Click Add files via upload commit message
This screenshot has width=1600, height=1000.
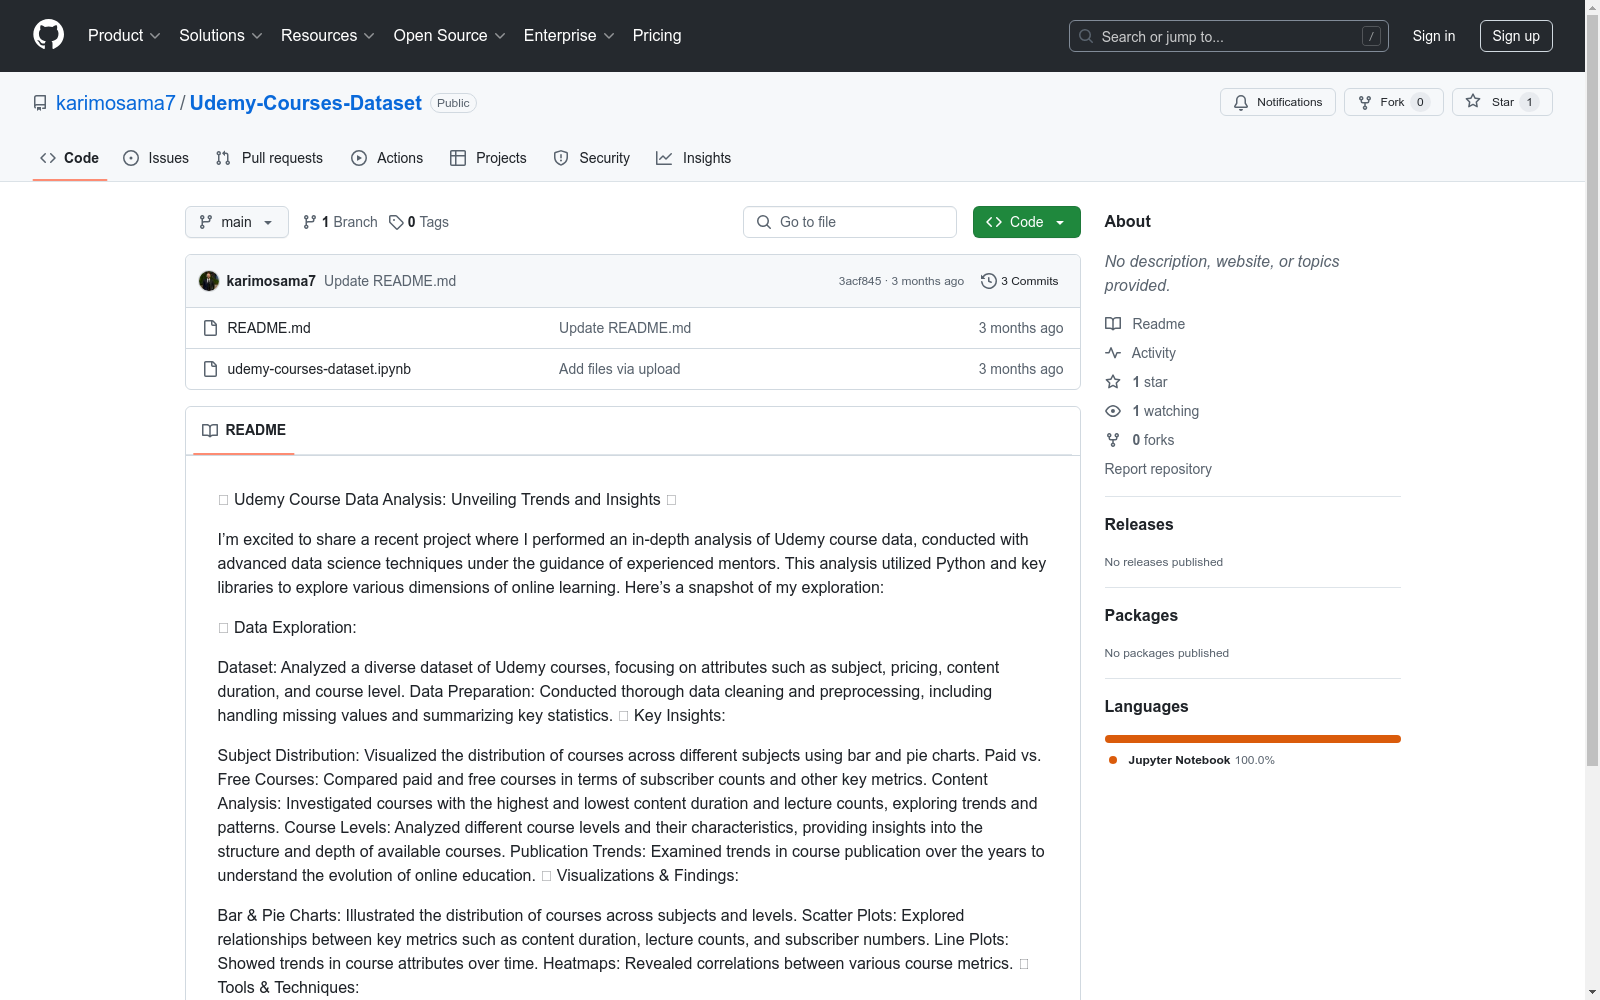coord(620,369)
